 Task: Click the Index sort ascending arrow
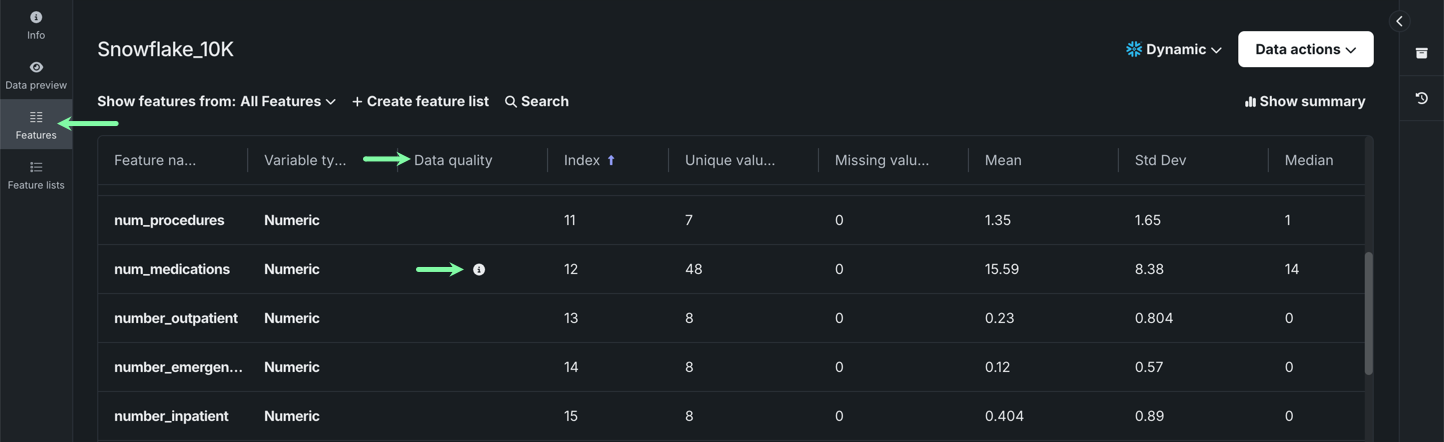coord(611,160)
